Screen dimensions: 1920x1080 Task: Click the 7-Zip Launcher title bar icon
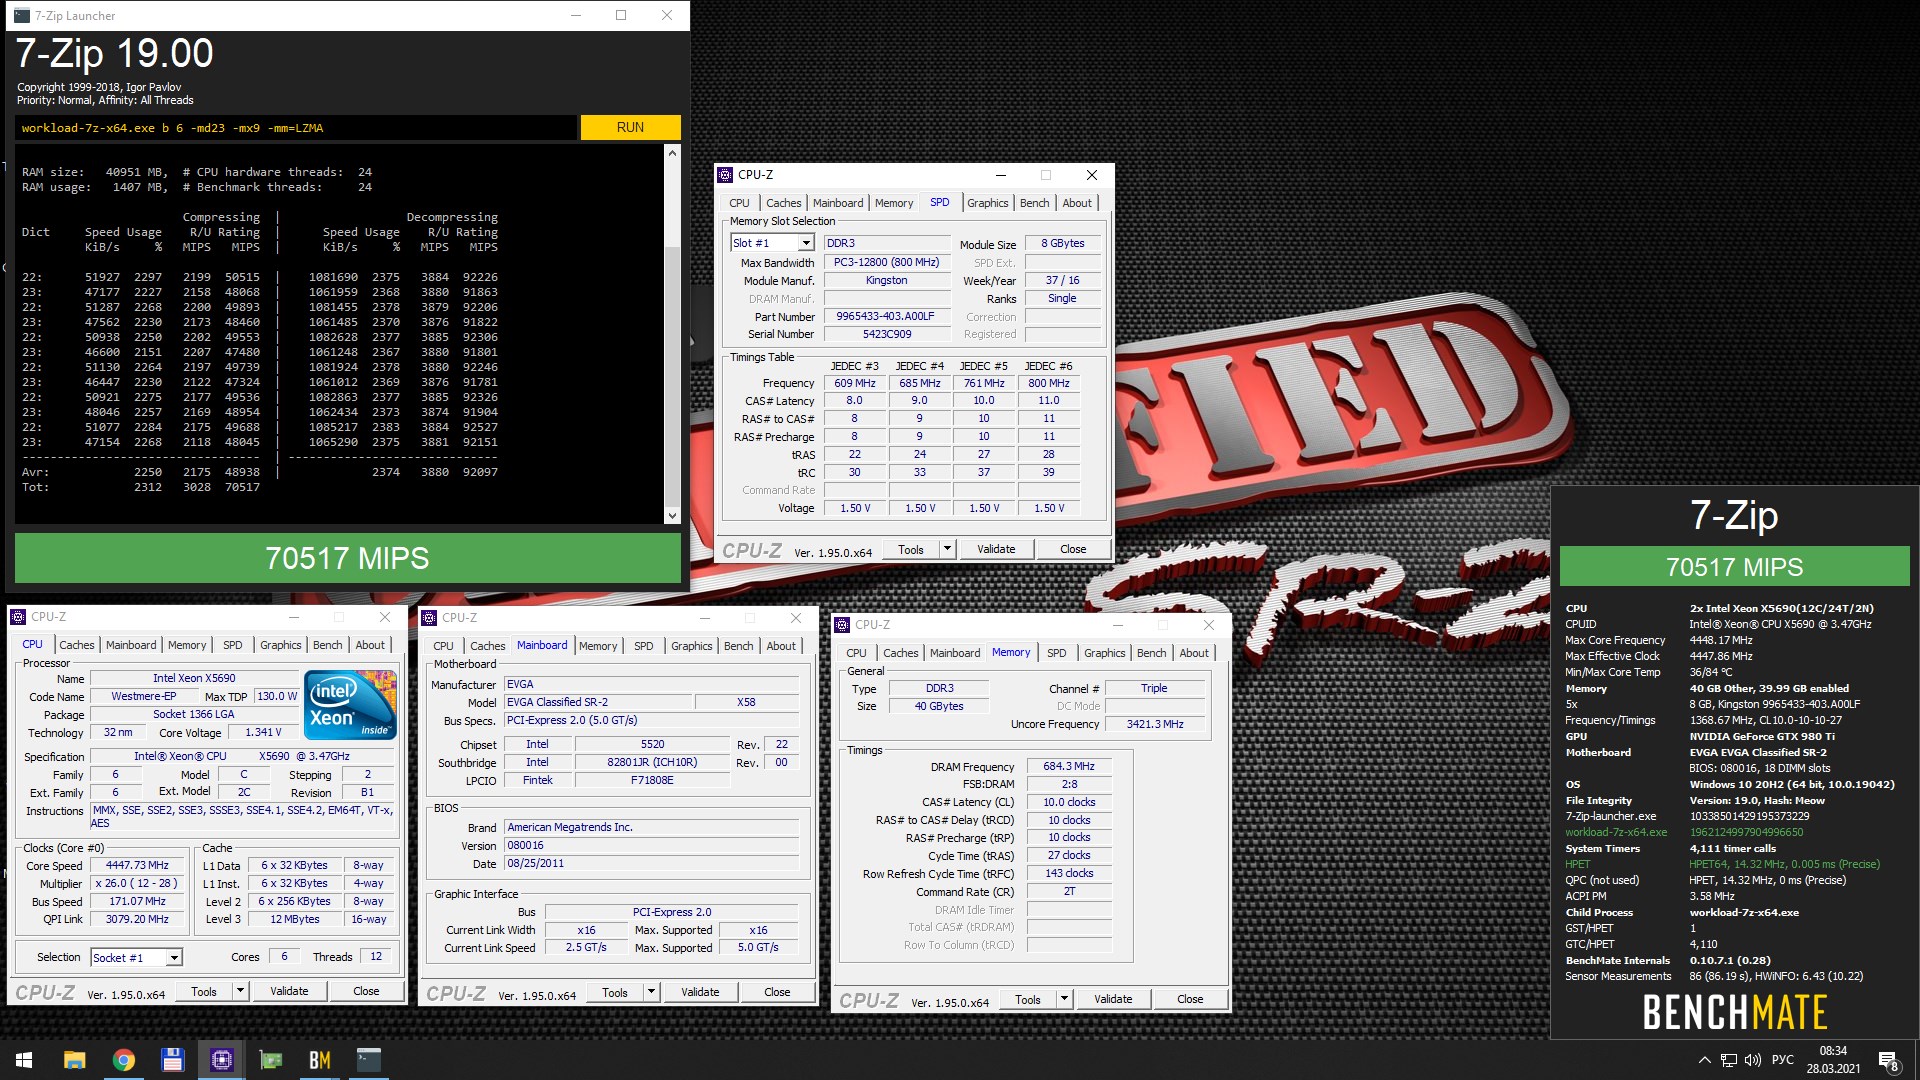click(22, 16)
